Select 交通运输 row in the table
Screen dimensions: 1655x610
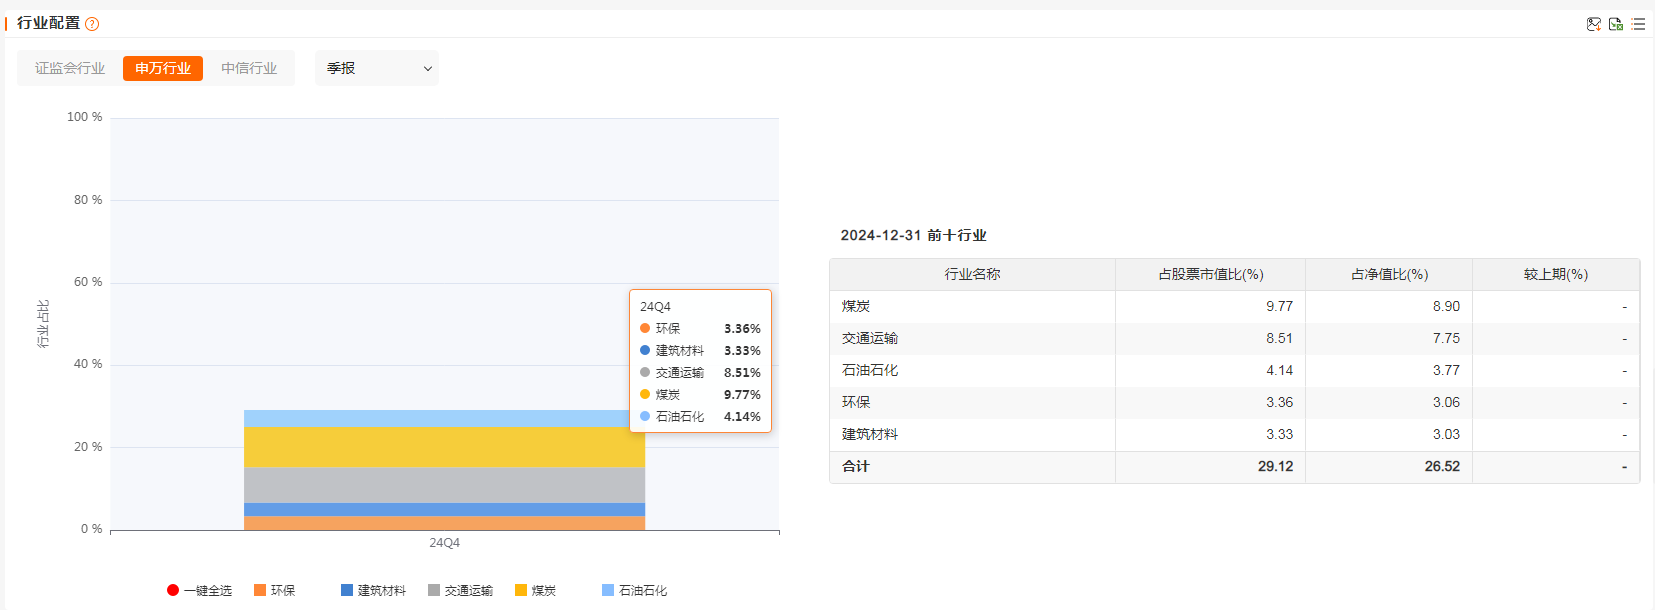[1235, 338]
